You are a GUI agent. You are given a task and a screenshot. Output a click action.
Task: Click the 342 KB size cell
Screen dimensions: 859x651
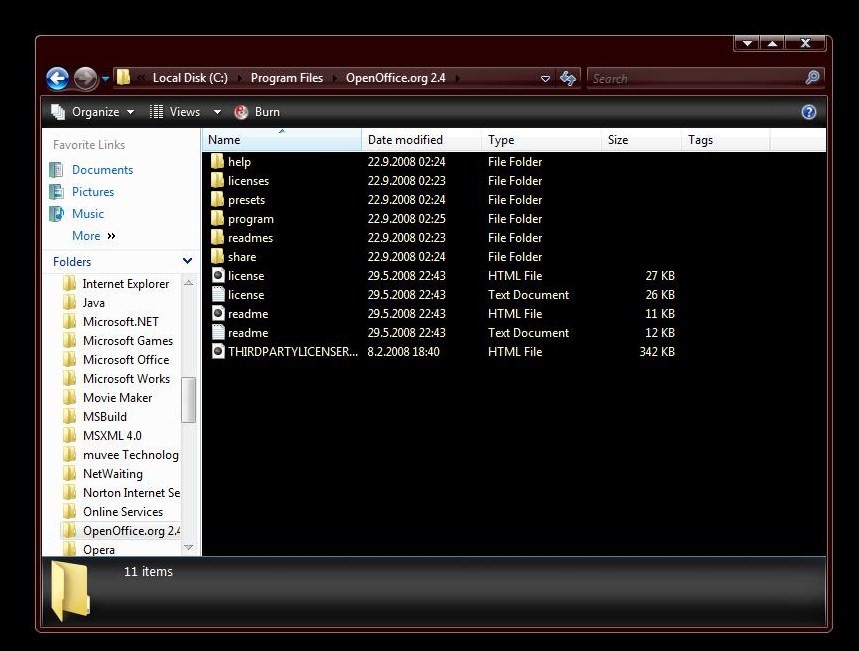pos(657,352)
